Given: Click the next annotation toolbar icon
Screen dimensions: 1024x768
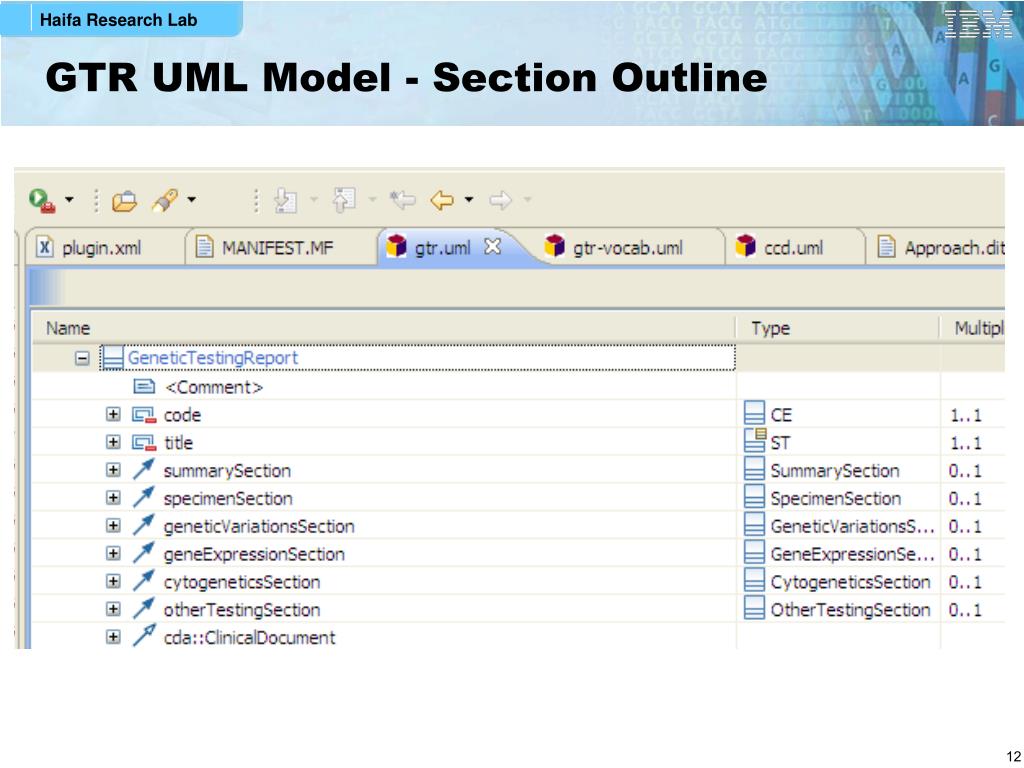Looking at the screenshot, I should click(x=285, y=200).
